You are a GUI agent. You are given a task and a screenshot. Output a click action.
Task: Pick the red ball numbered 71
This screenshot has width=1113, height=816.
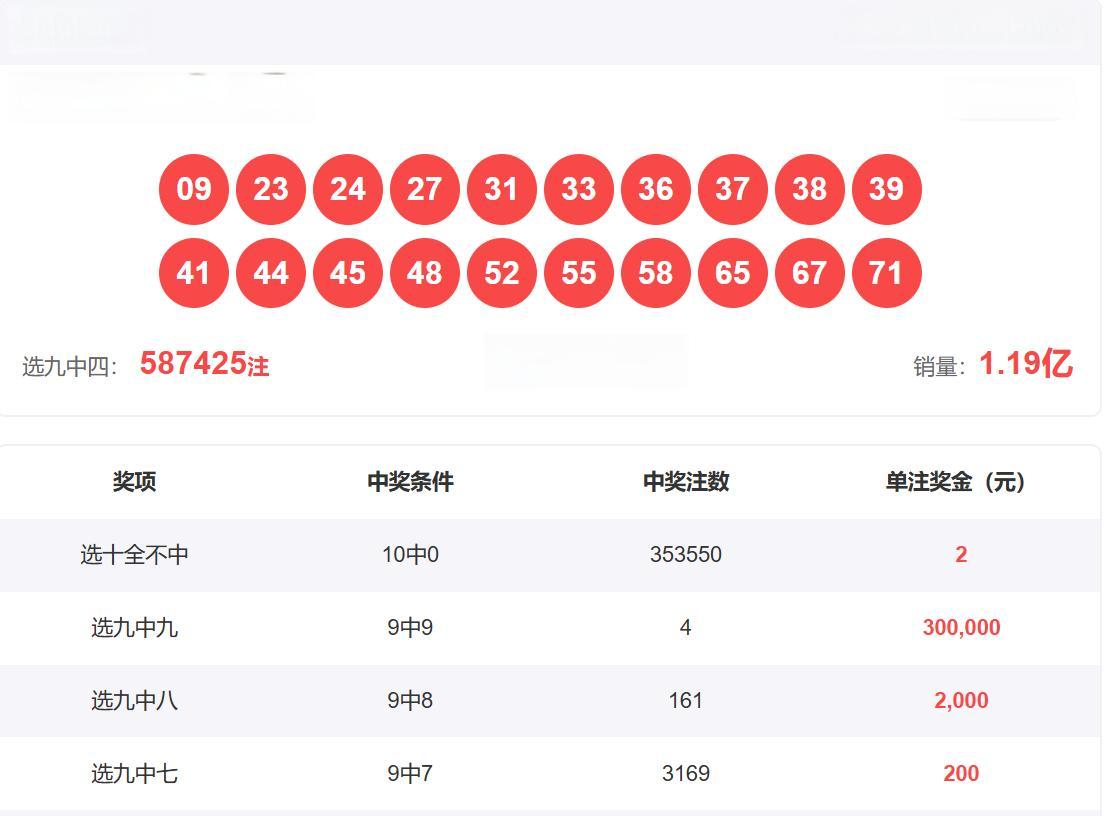coord(886,273)
